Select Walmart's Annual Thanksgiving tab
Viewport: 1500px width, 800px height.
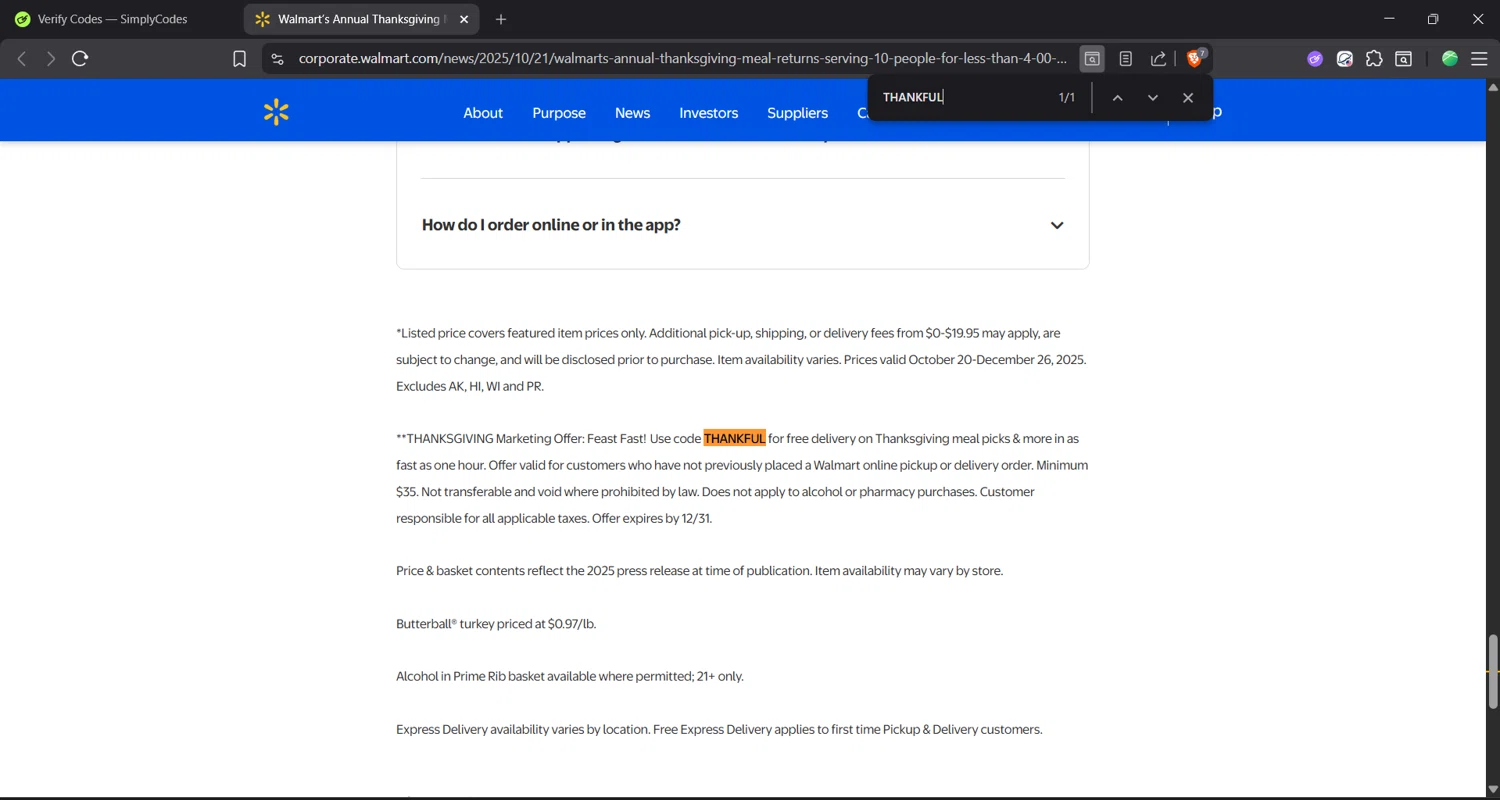(361, 19)
